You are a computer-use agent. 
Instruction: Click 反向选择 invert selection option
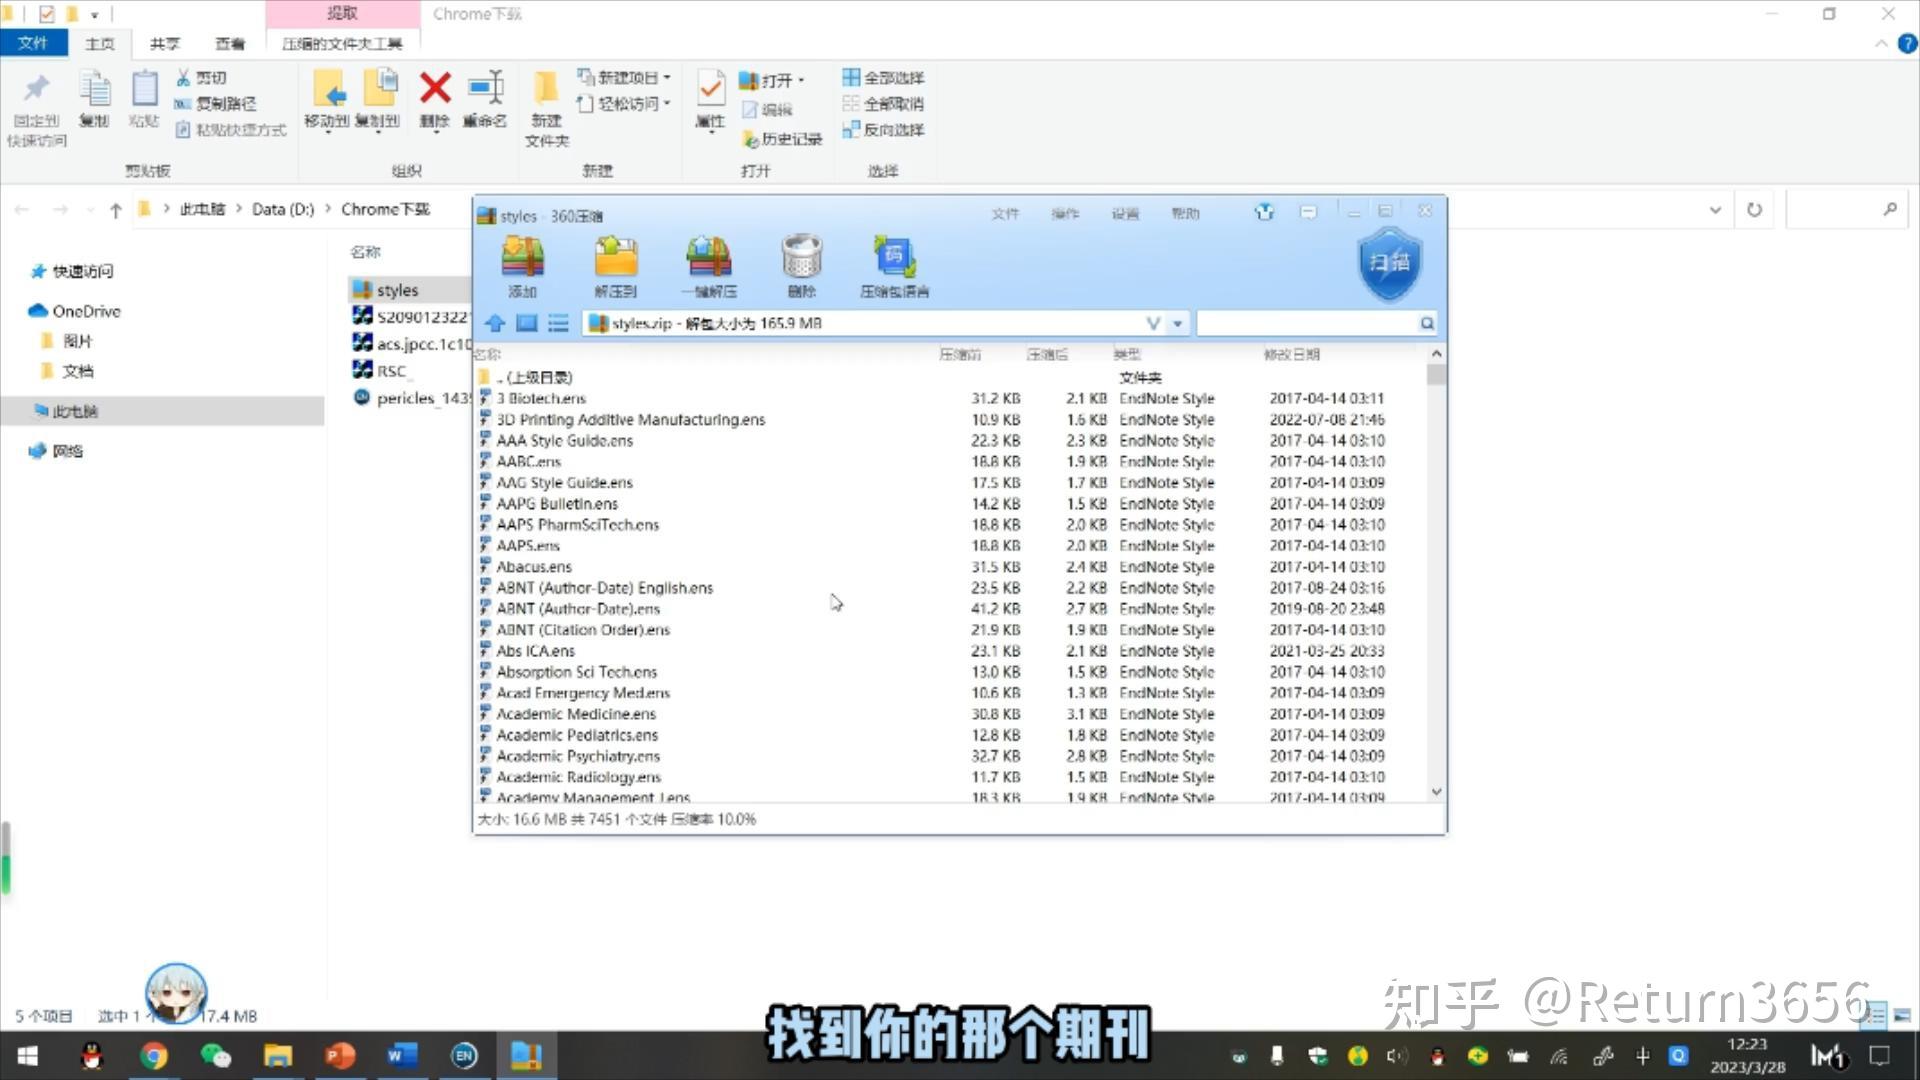click(884, 129)
